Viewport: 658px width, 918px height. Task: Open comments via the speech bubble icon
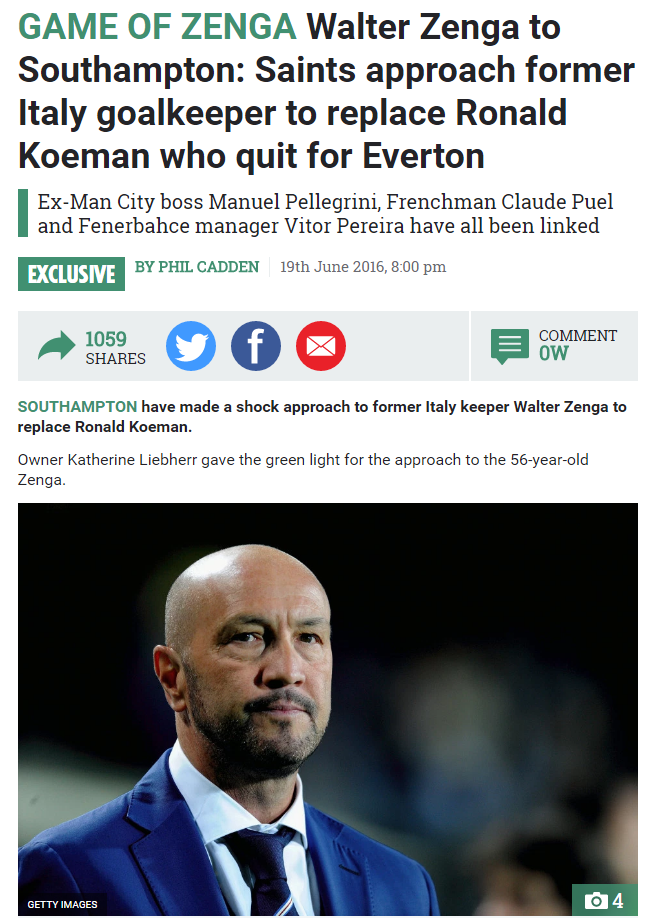point(510,346)
